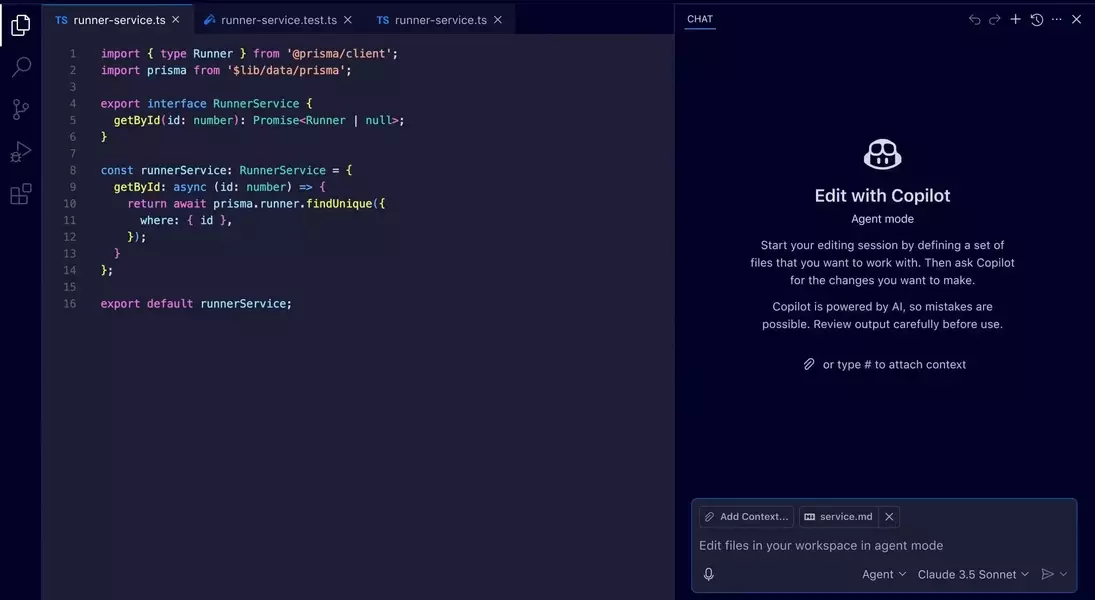
Task: Switch to the runner-service.test.ts tab
Action: coord(277,19)
